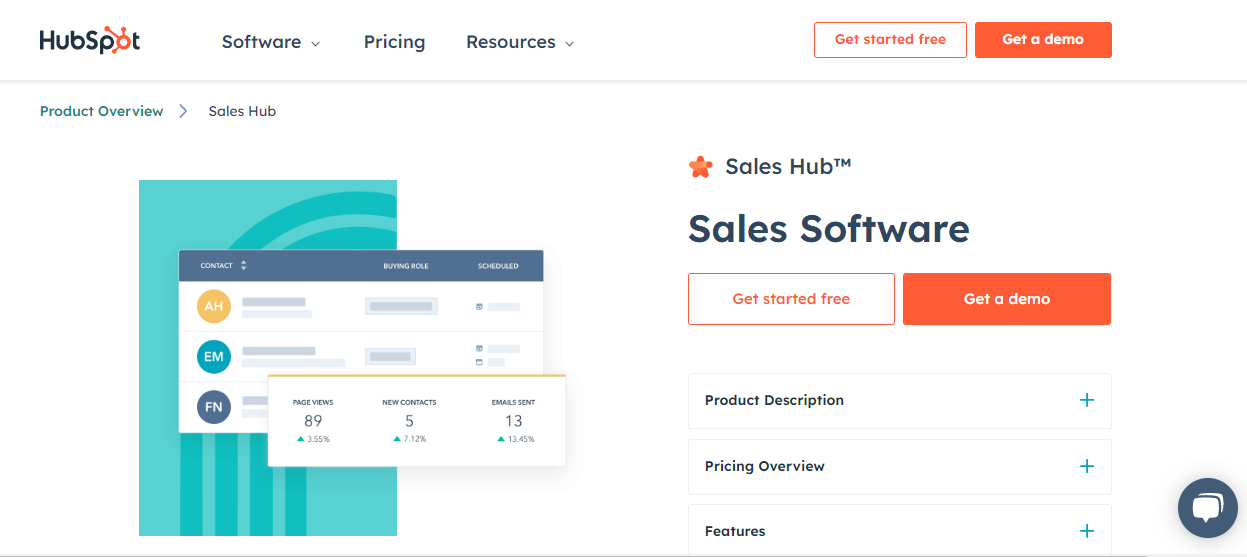Viewport: 1247px width, 557px height.
Task: Click the 3.55% growth indicator
Action: tap(313, 439)
